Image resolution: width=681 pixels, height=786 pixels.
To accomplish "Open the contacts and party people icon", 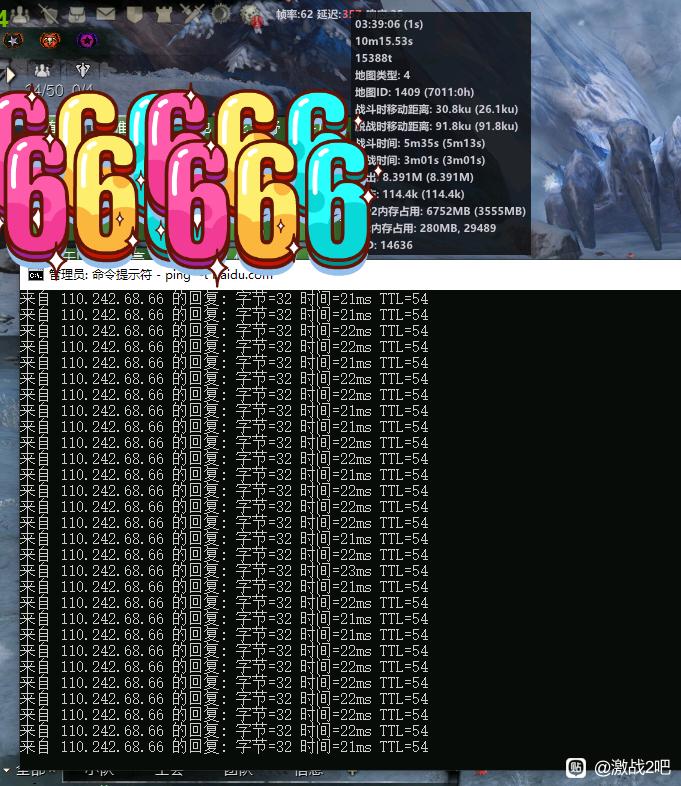I will [x=21, y=15].
